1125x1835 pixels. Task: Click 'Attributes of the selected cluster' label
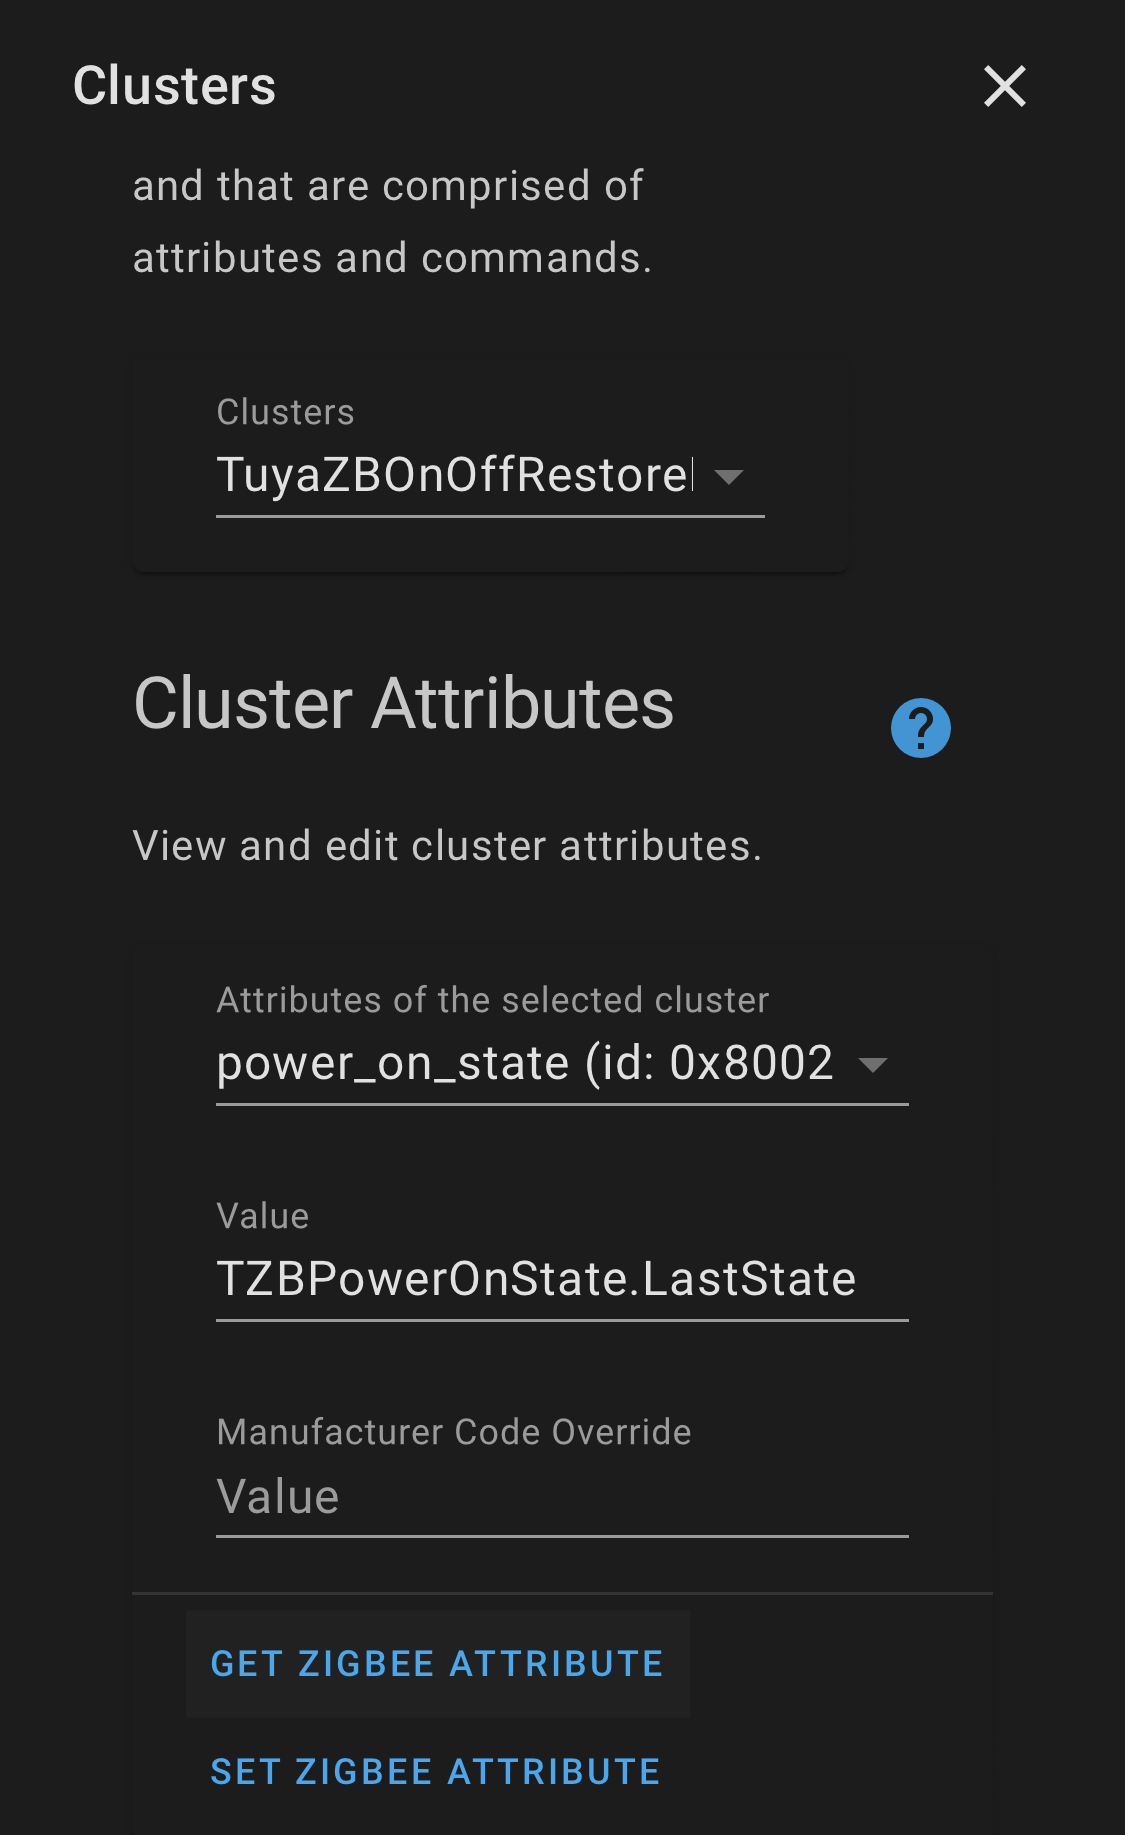click(x=493, y=1000)
